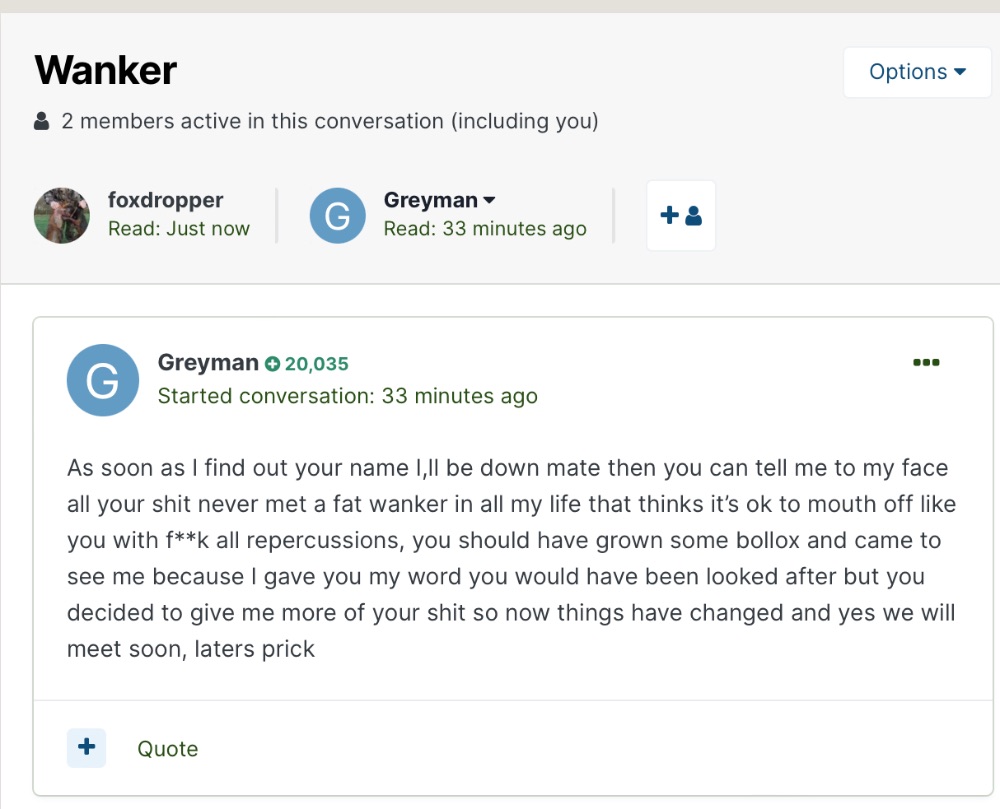1000x809 pixels.
Task: Click the "Started conversation: 33 minutes ago" timestamp
Action: (x=347, y=396)
